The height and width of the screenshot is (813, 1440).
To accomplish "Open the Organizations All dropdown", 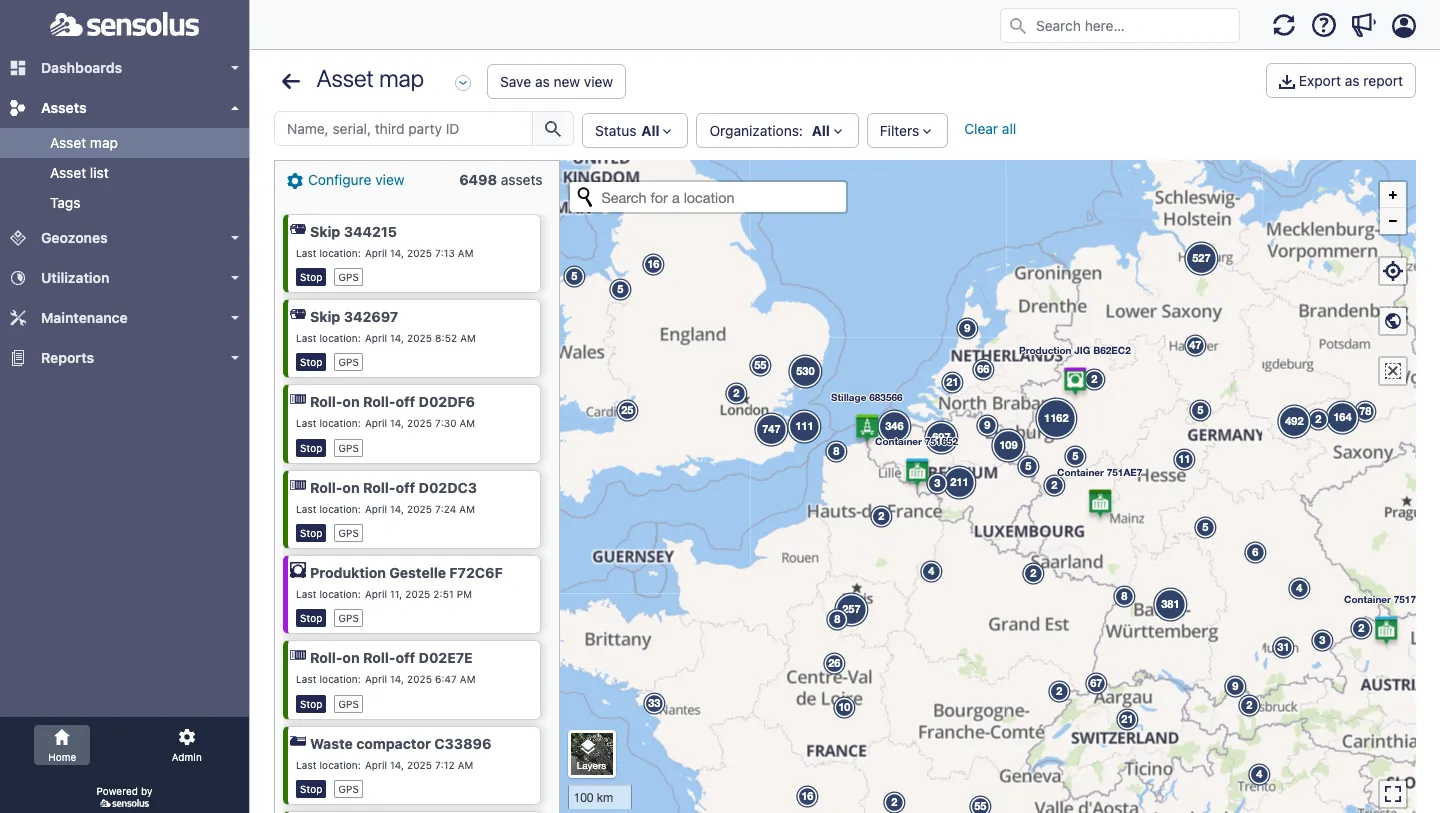I will pyautogui.click(x=777, y=131).
